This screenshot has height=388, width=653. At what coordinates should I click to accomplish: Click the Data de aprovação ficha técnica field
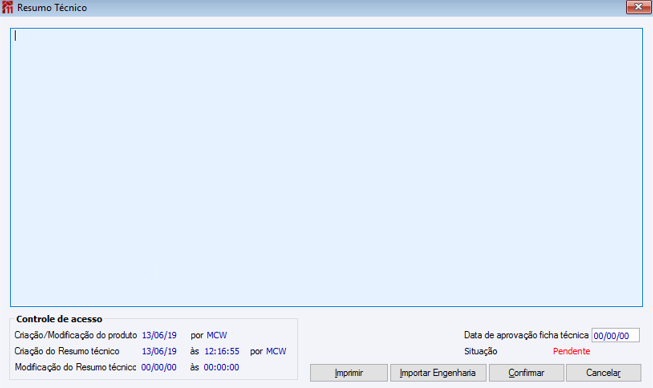click(615, 336)
